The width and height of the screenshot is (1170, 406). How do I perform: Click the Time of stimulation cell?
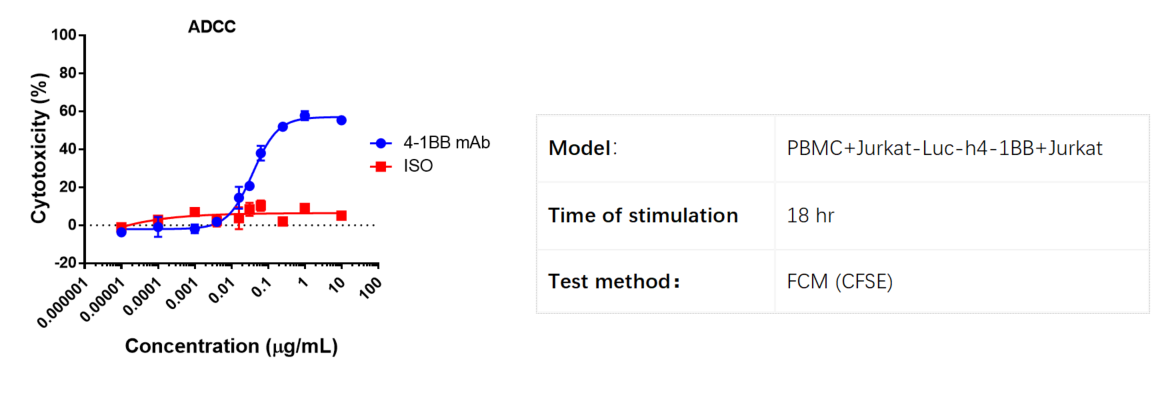pos(656,216)
